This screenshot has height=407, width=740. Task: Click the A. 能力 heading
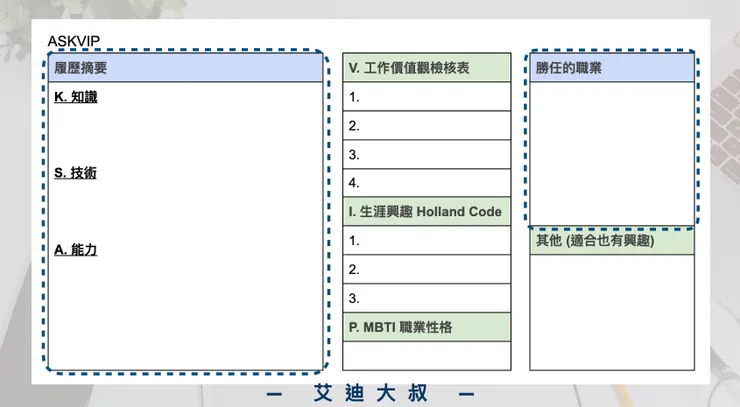point(76,249)
